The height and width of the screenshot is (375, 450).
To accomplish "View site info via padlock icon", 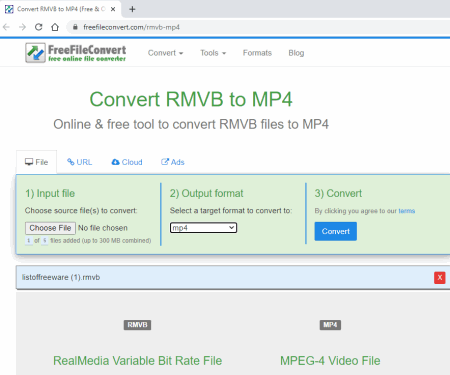I will pos(75,27).
